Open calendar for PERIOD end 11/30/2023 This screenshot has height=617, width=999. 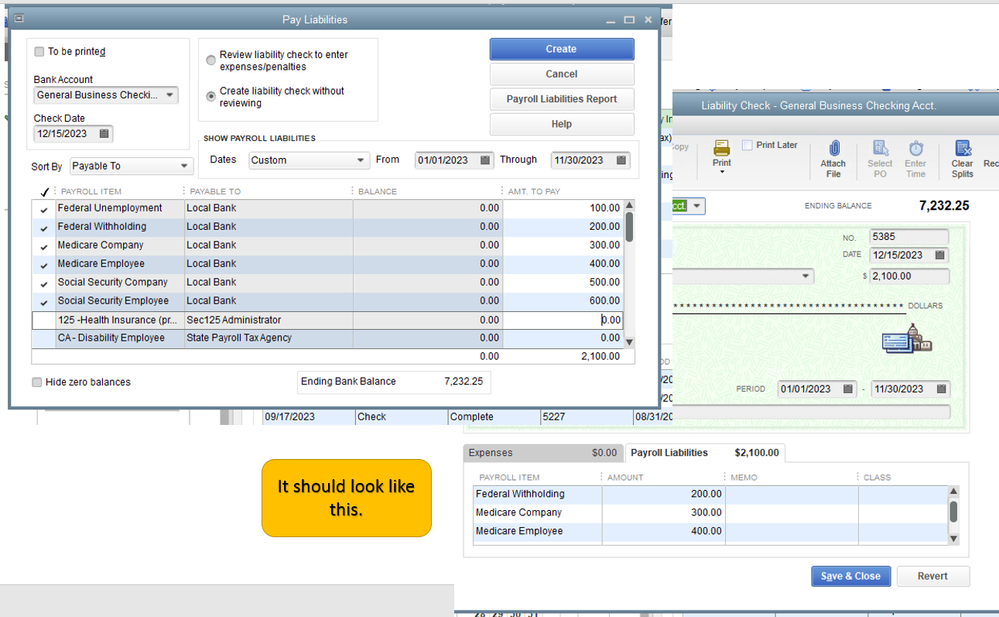tap(941, 389)
